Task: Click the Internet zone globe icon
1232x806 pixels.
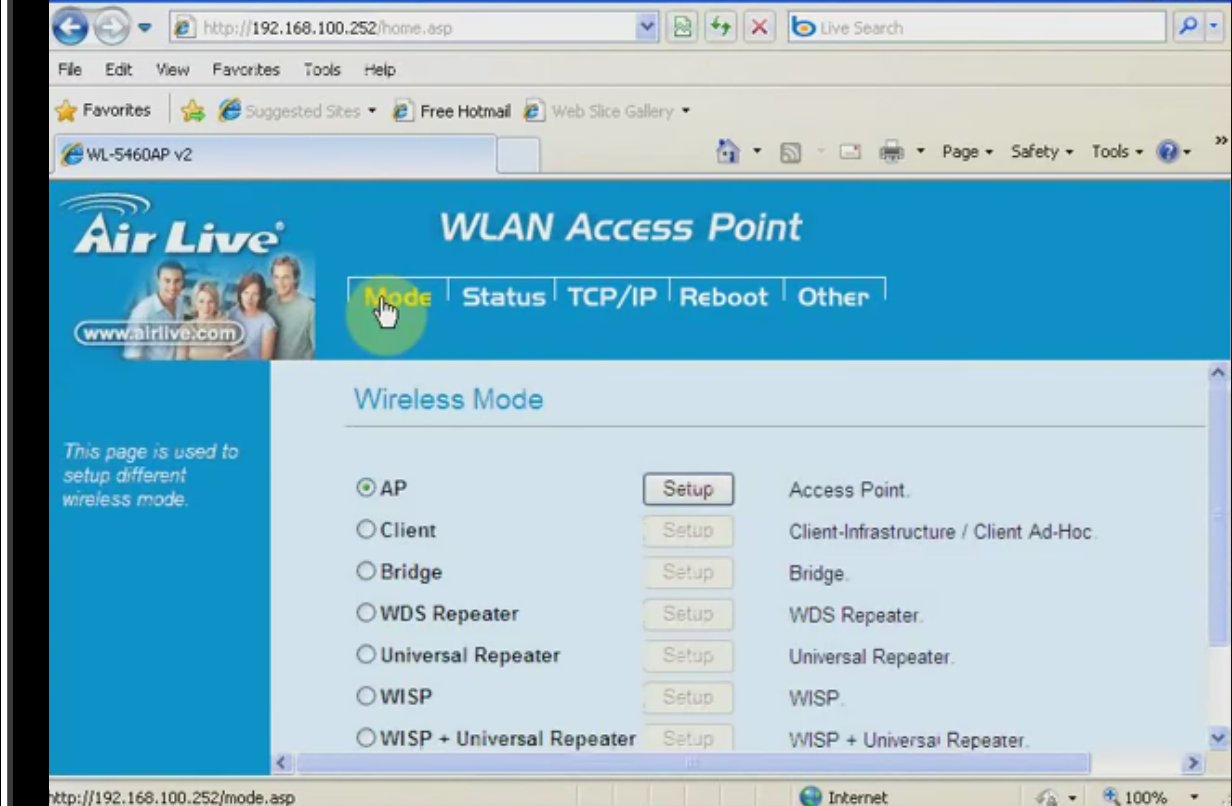Action: pos(811,797)
